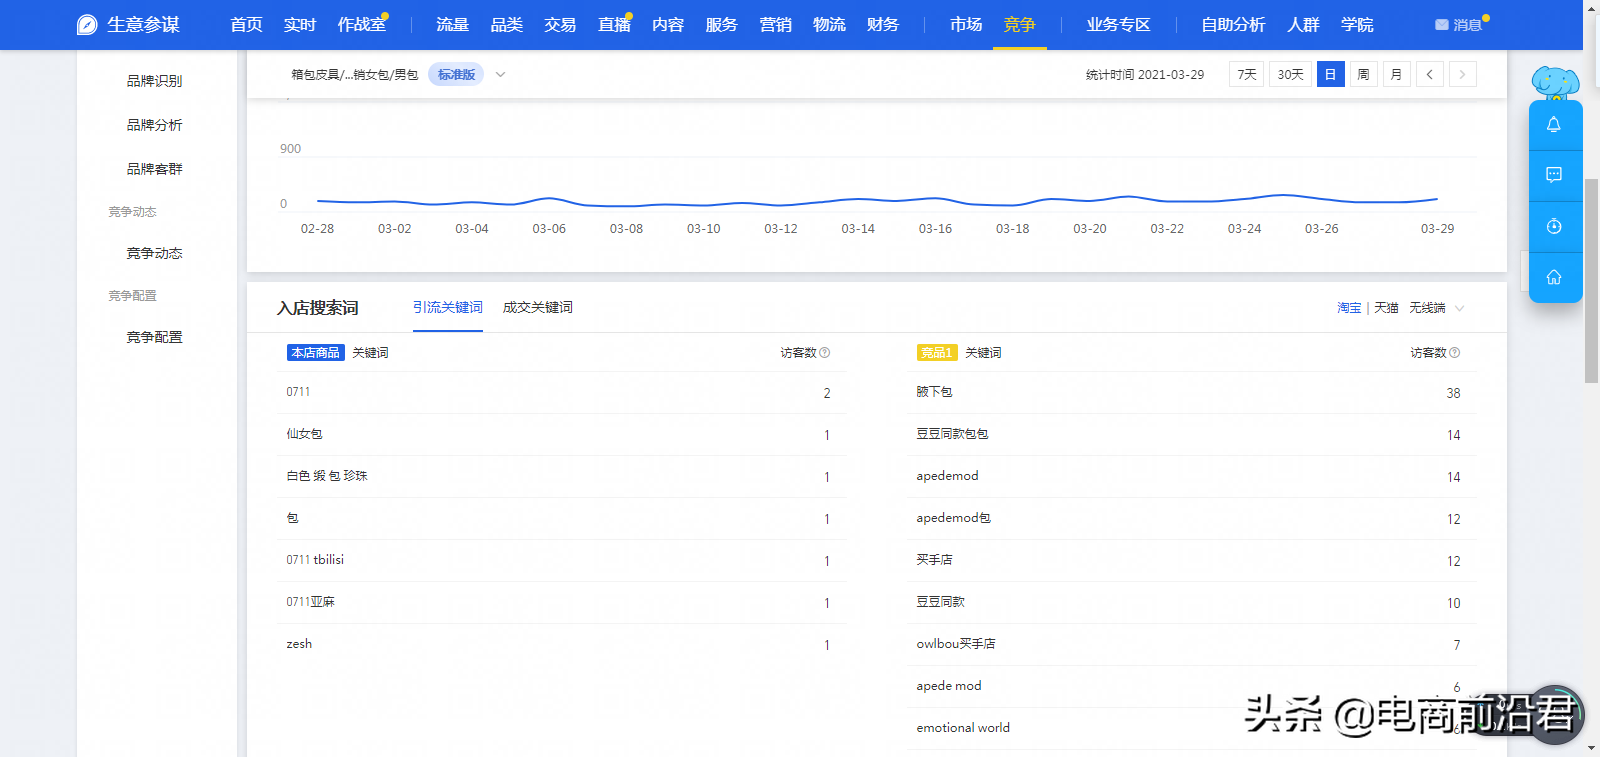This screenshot has width=1600, height=757.
Task: Expand the category selector chevron
Action: [x=501, y=74]
